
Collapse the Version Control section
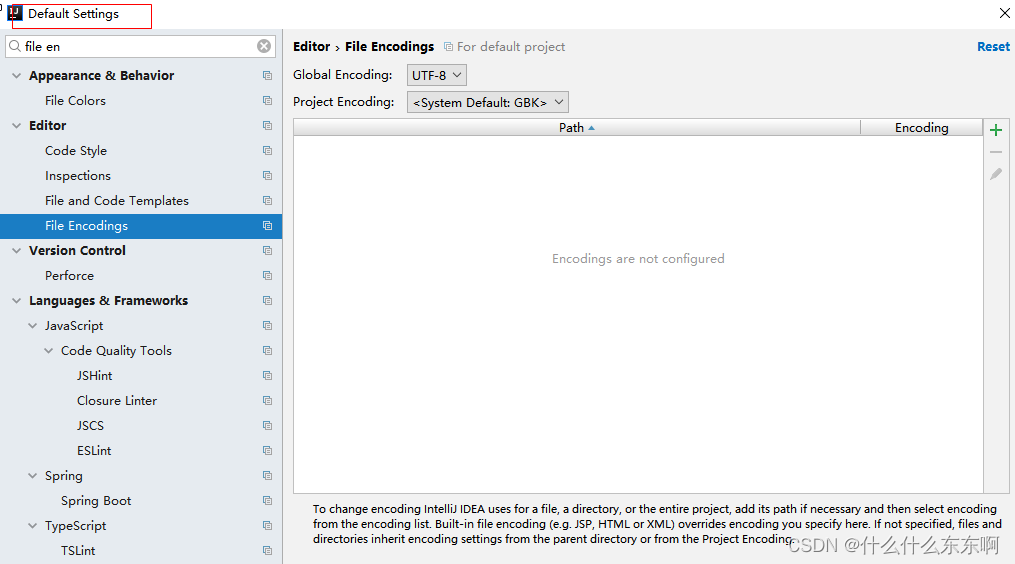coord(17,251)
